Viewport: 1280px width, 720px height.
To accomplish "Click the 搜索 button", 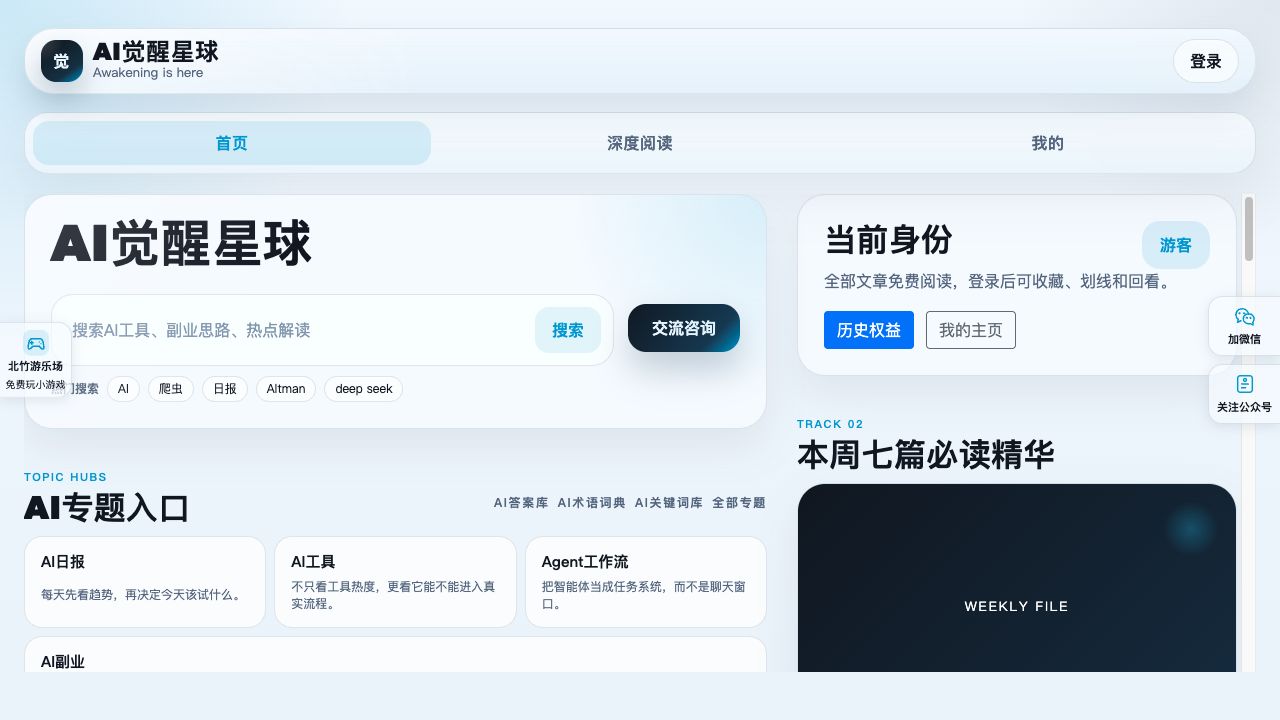I will [568, 330].
